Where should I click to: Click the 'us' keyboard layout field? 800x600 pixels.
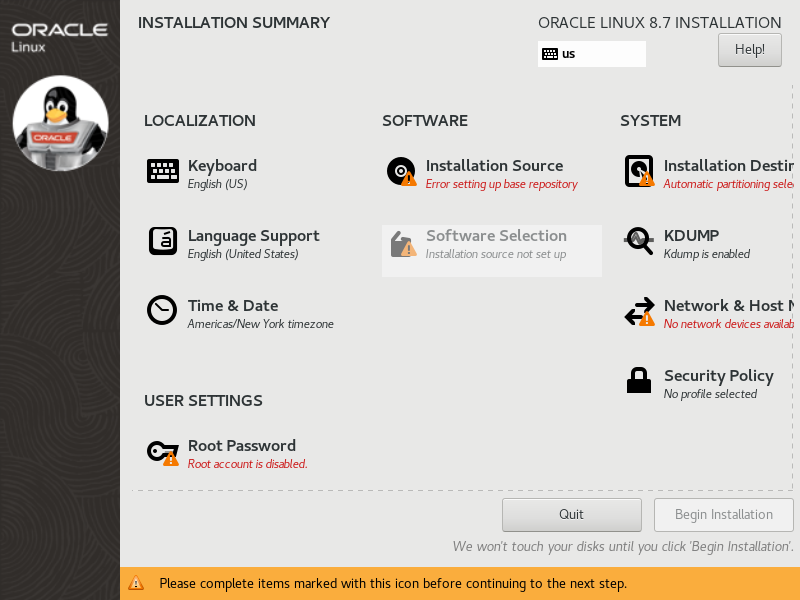(591, 54)
